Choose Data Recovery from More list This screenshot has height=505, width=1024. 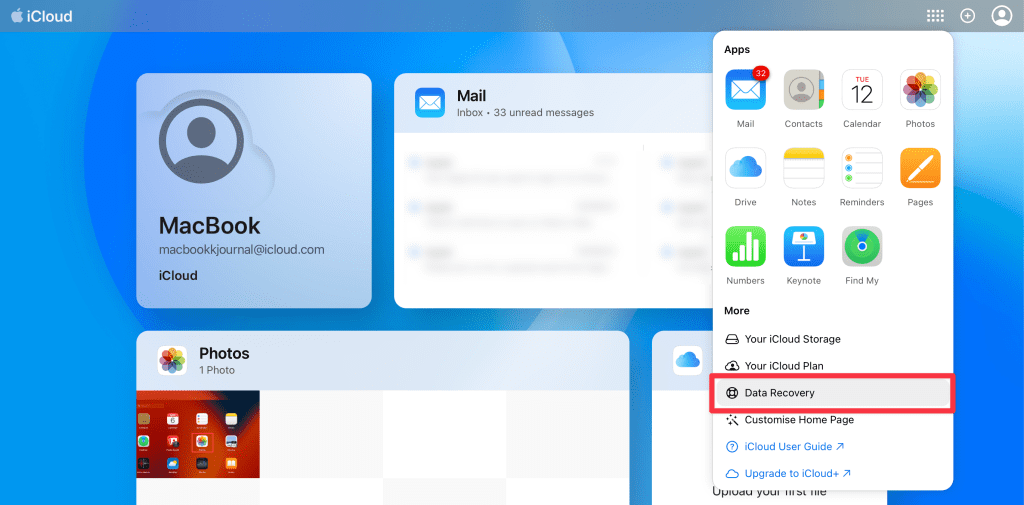831,393
